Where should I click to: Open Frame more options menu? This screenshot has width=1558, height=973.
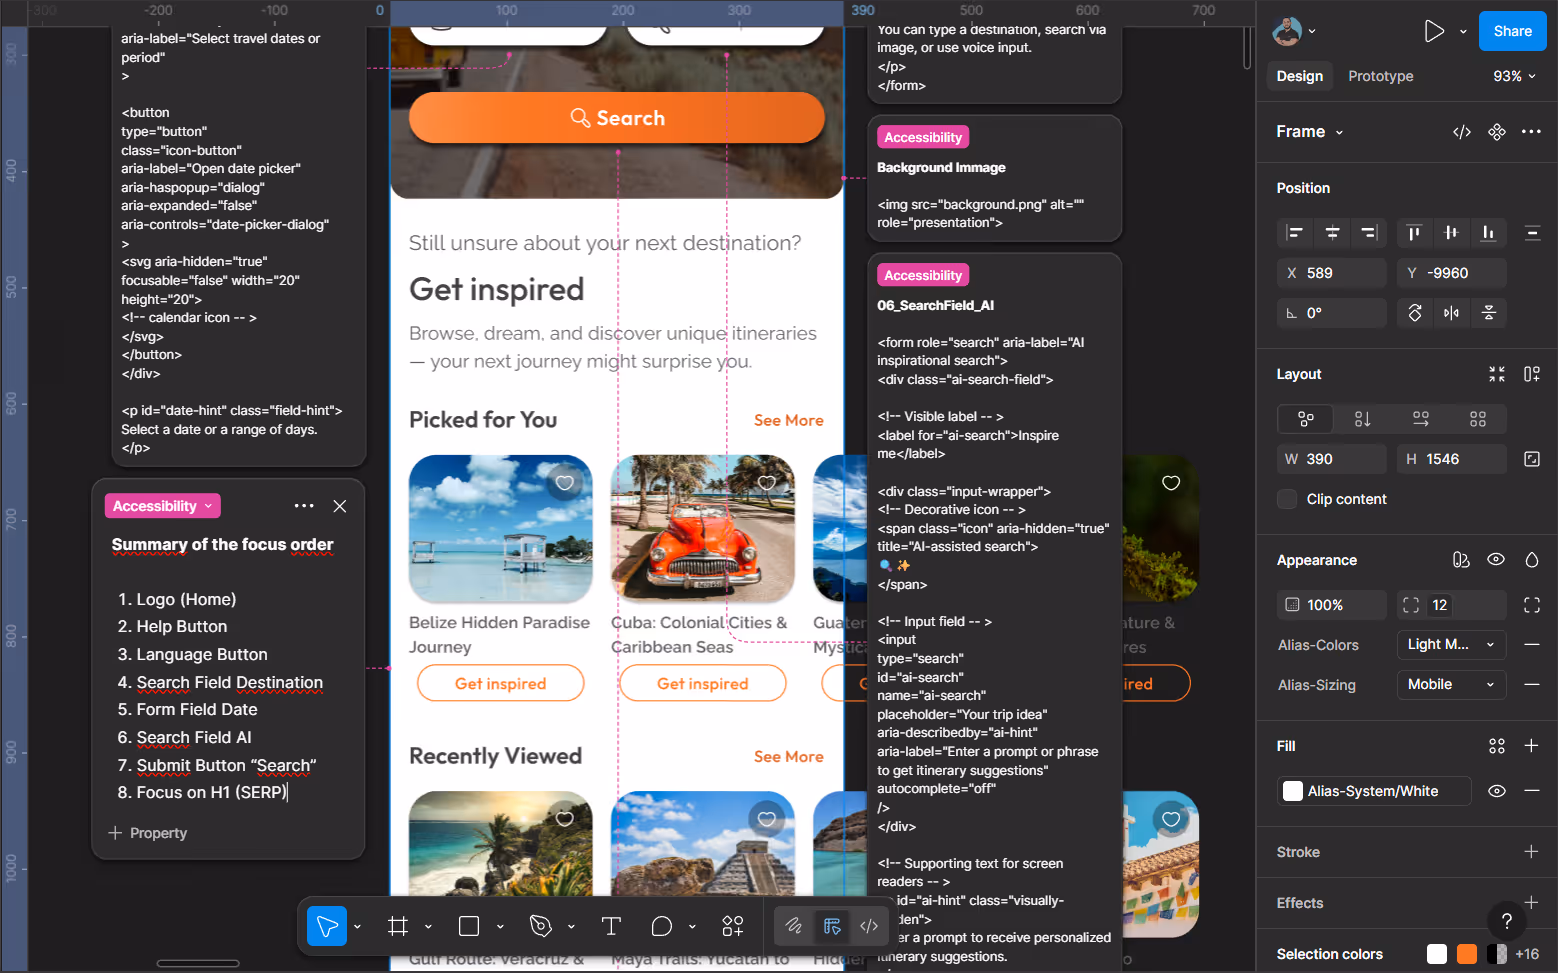tap(1531, 132)
